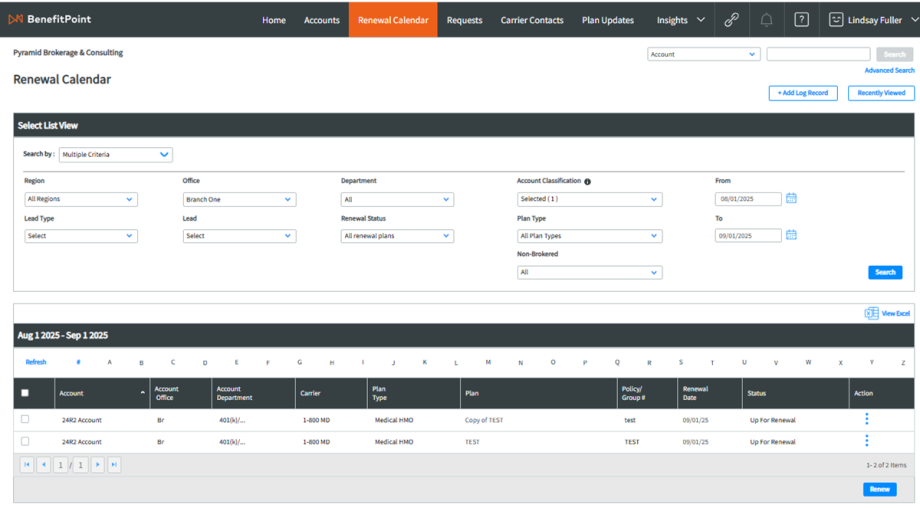Open the Department dropdown

397,199
